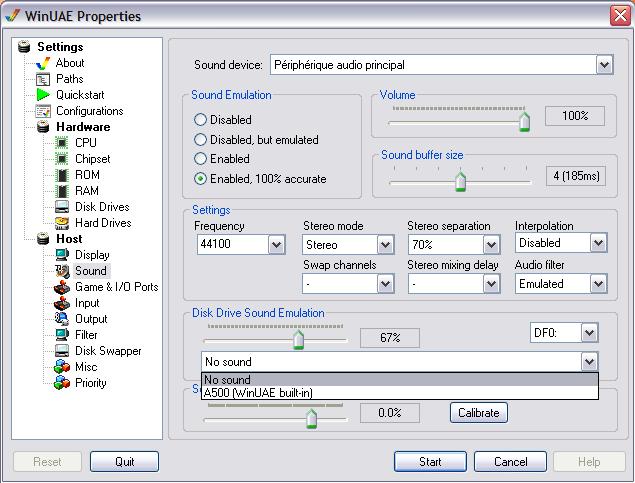Click the Output icon in tree
The width and height of the screenshot is (635, 483).
62,319
